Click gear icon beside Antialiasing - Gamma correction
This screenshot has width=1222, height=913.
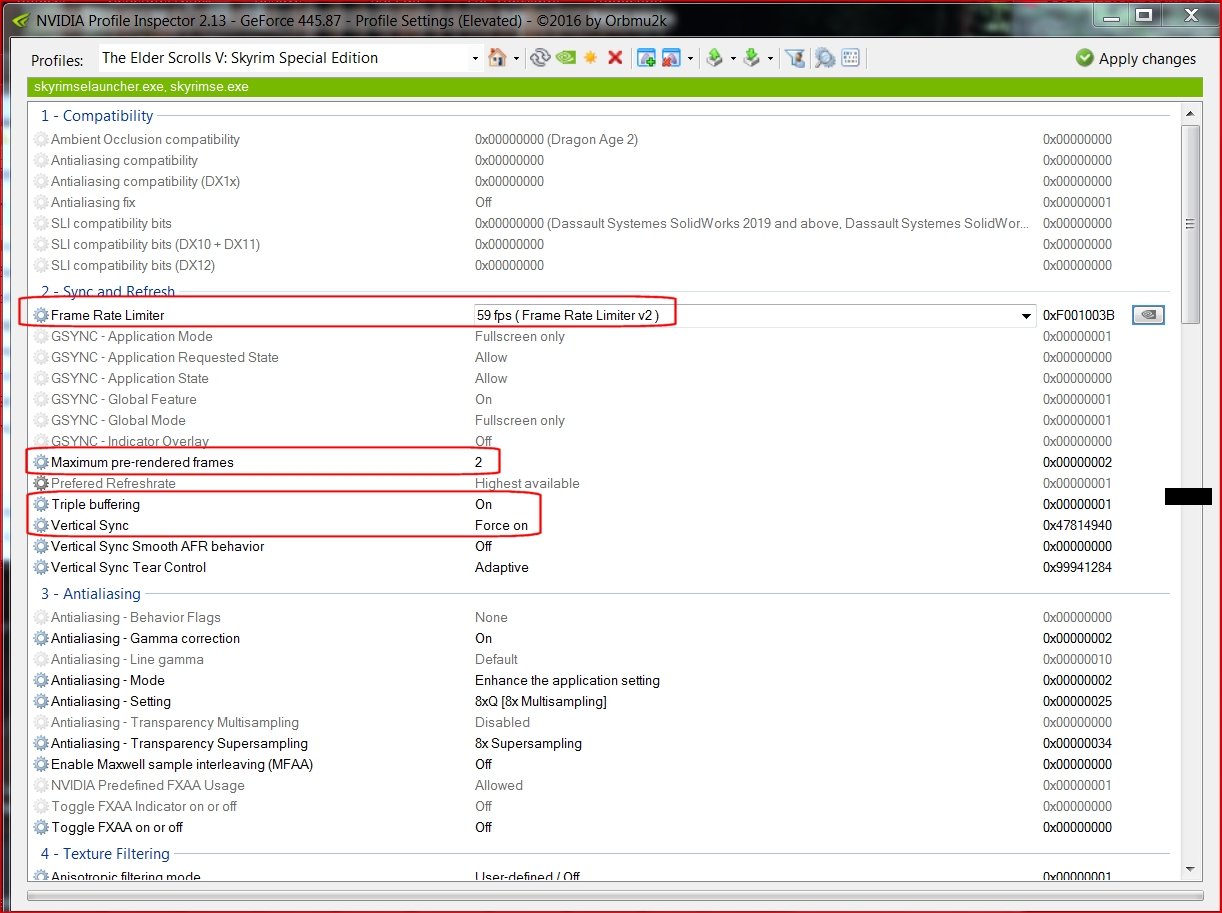click(41, 638)
